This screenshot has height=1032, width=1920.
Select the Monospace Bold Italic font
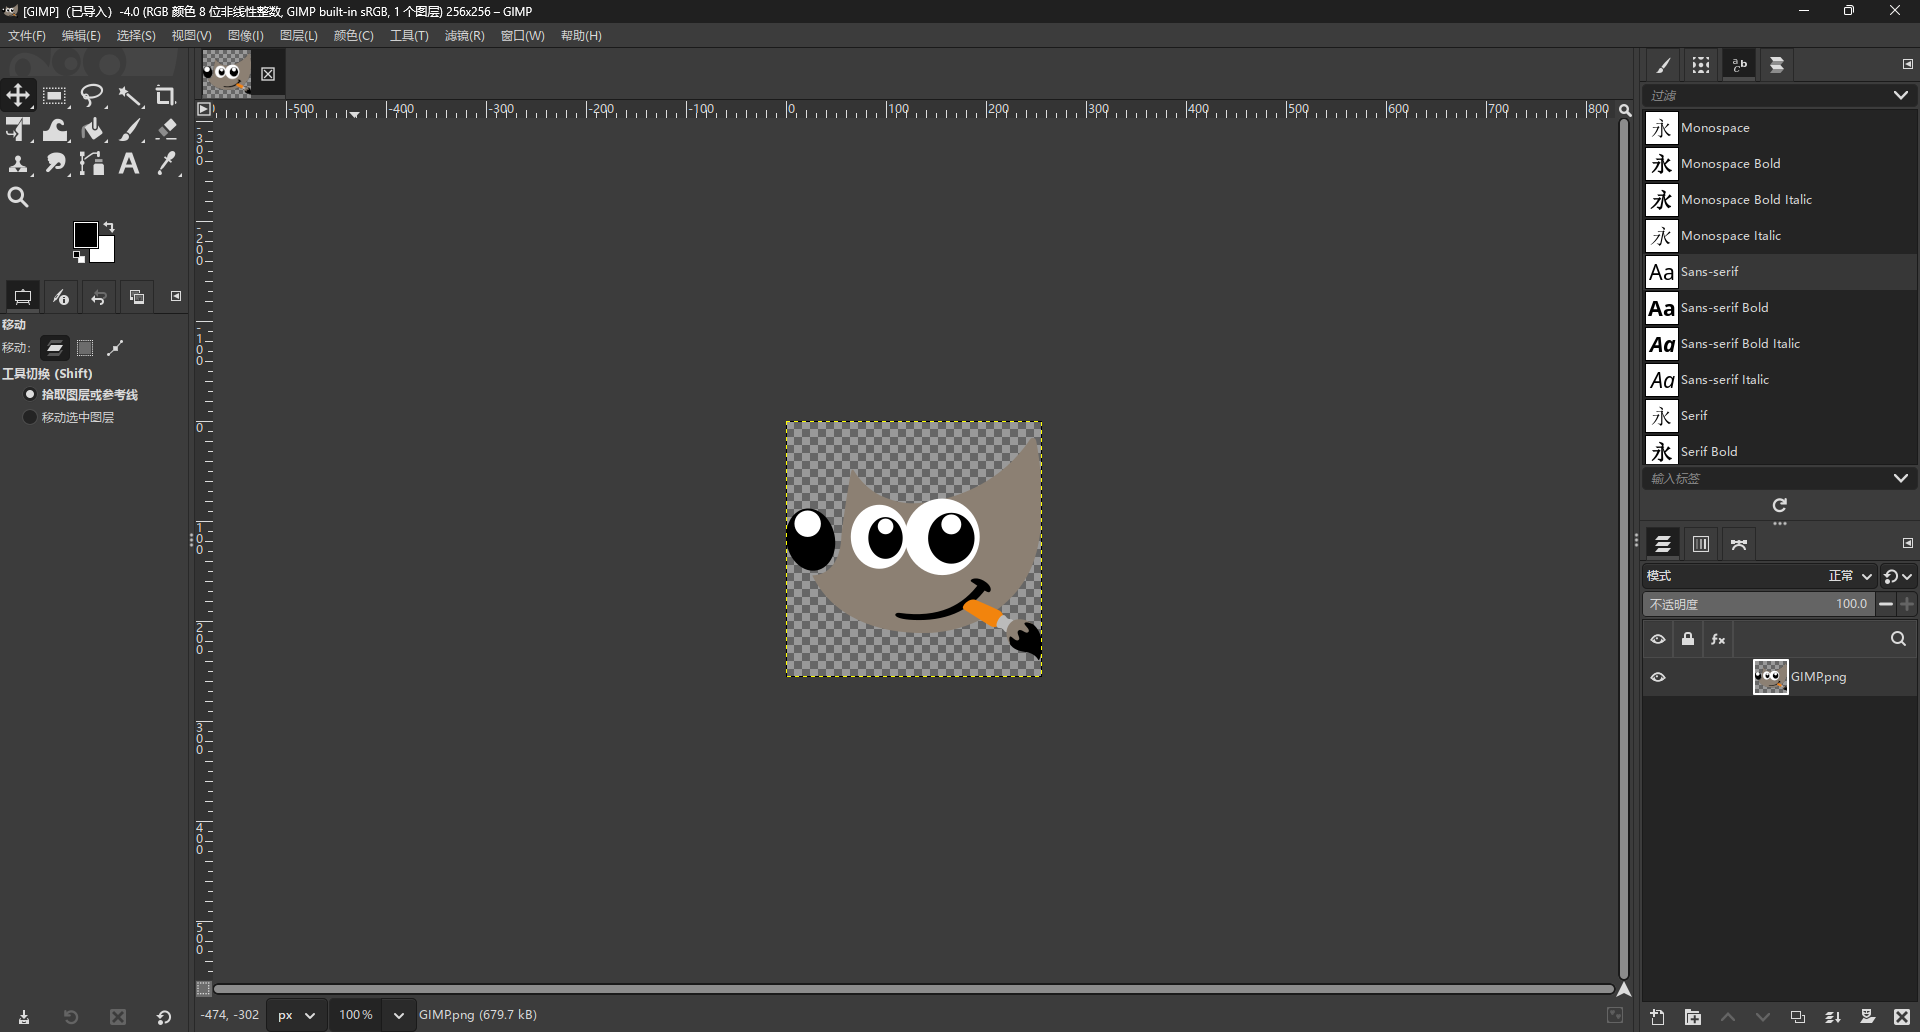[x=1781, y=200]
